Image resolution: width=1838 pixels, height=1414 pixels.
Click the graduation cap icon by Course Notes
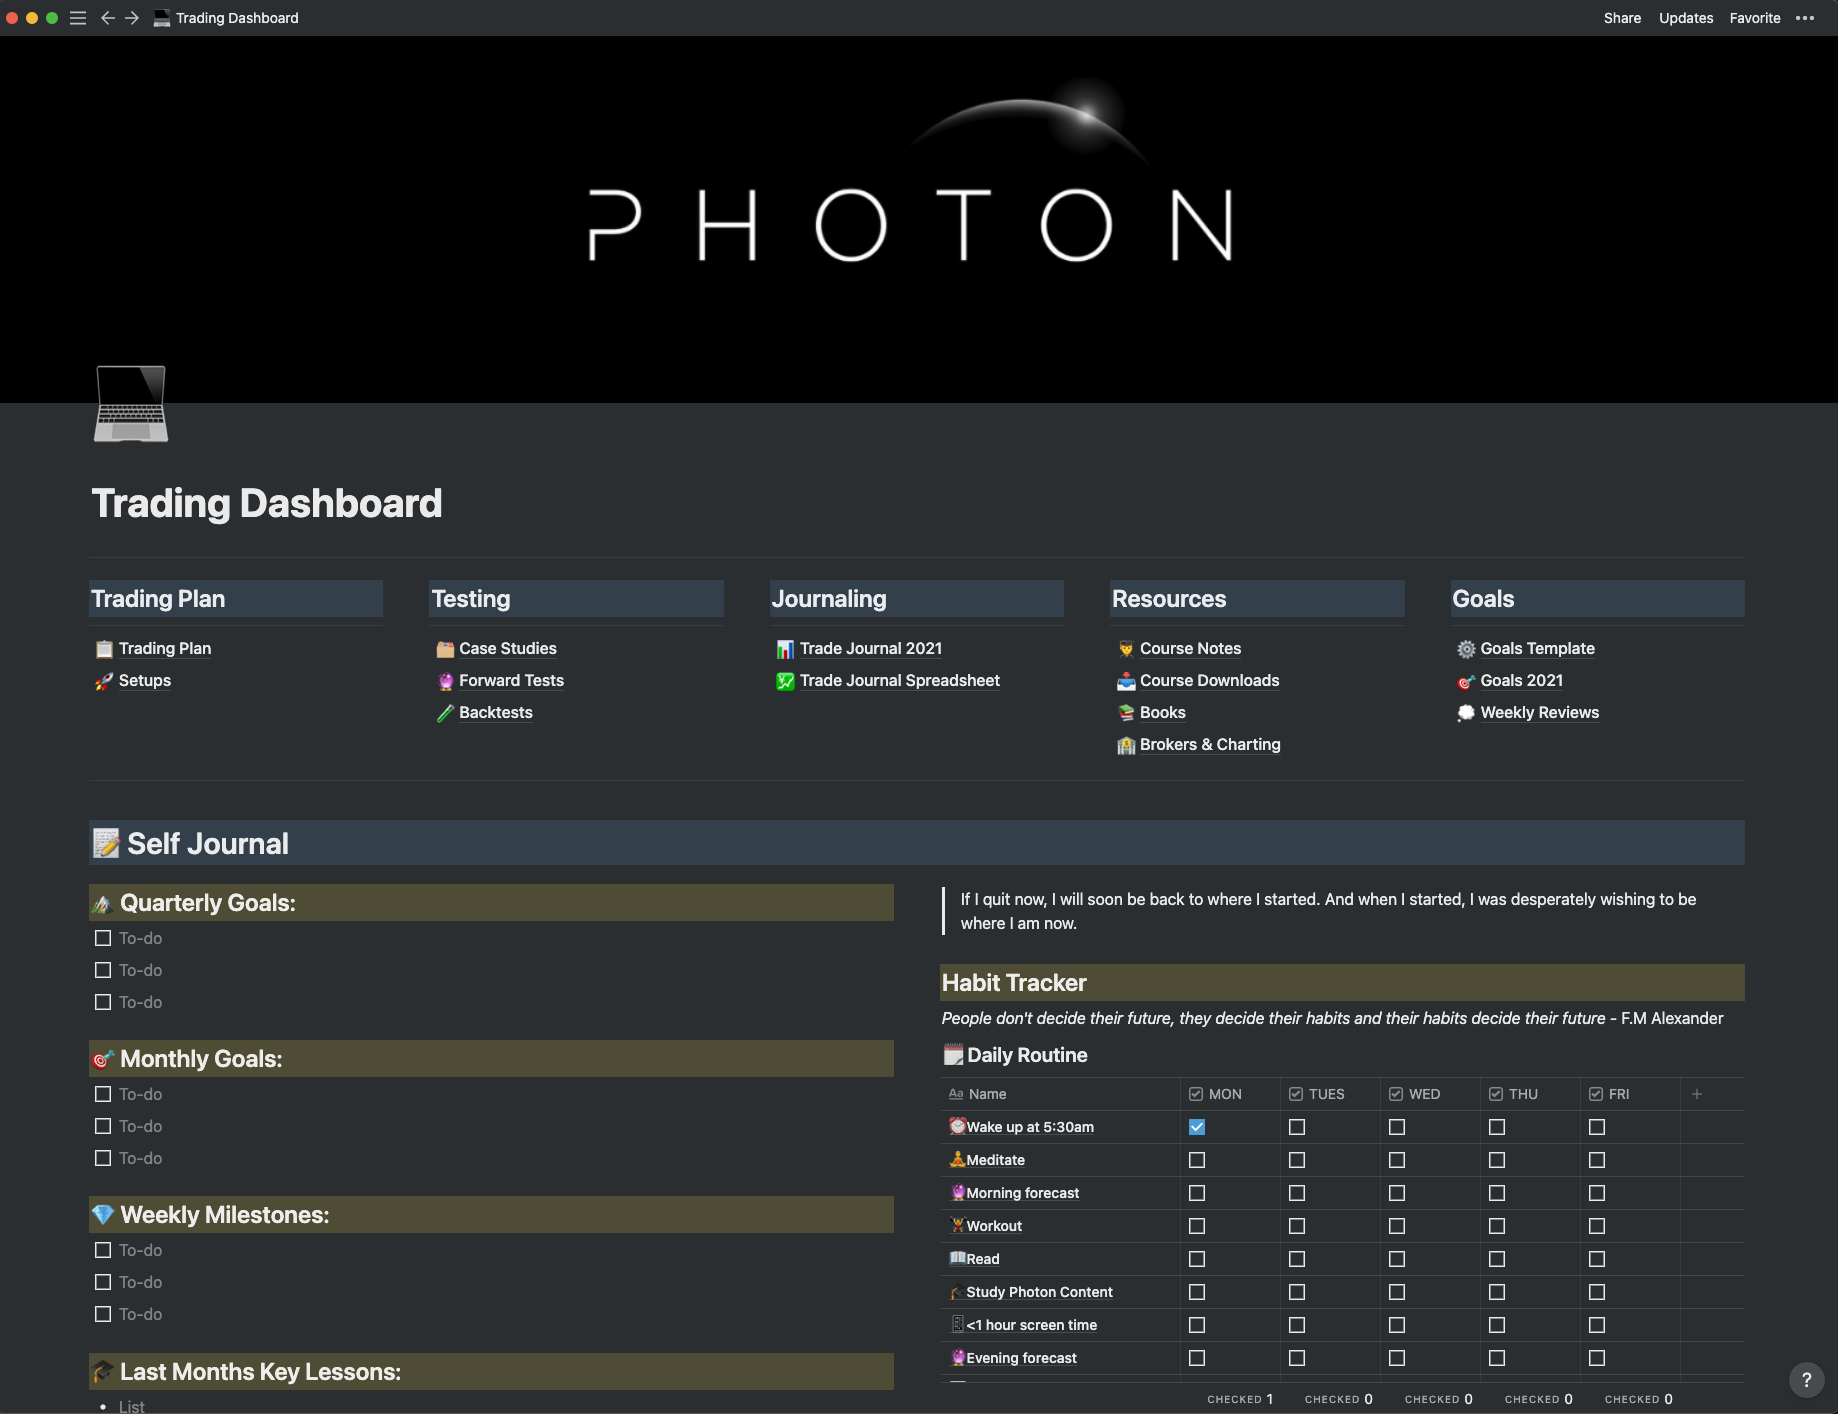click(1124, 649)
